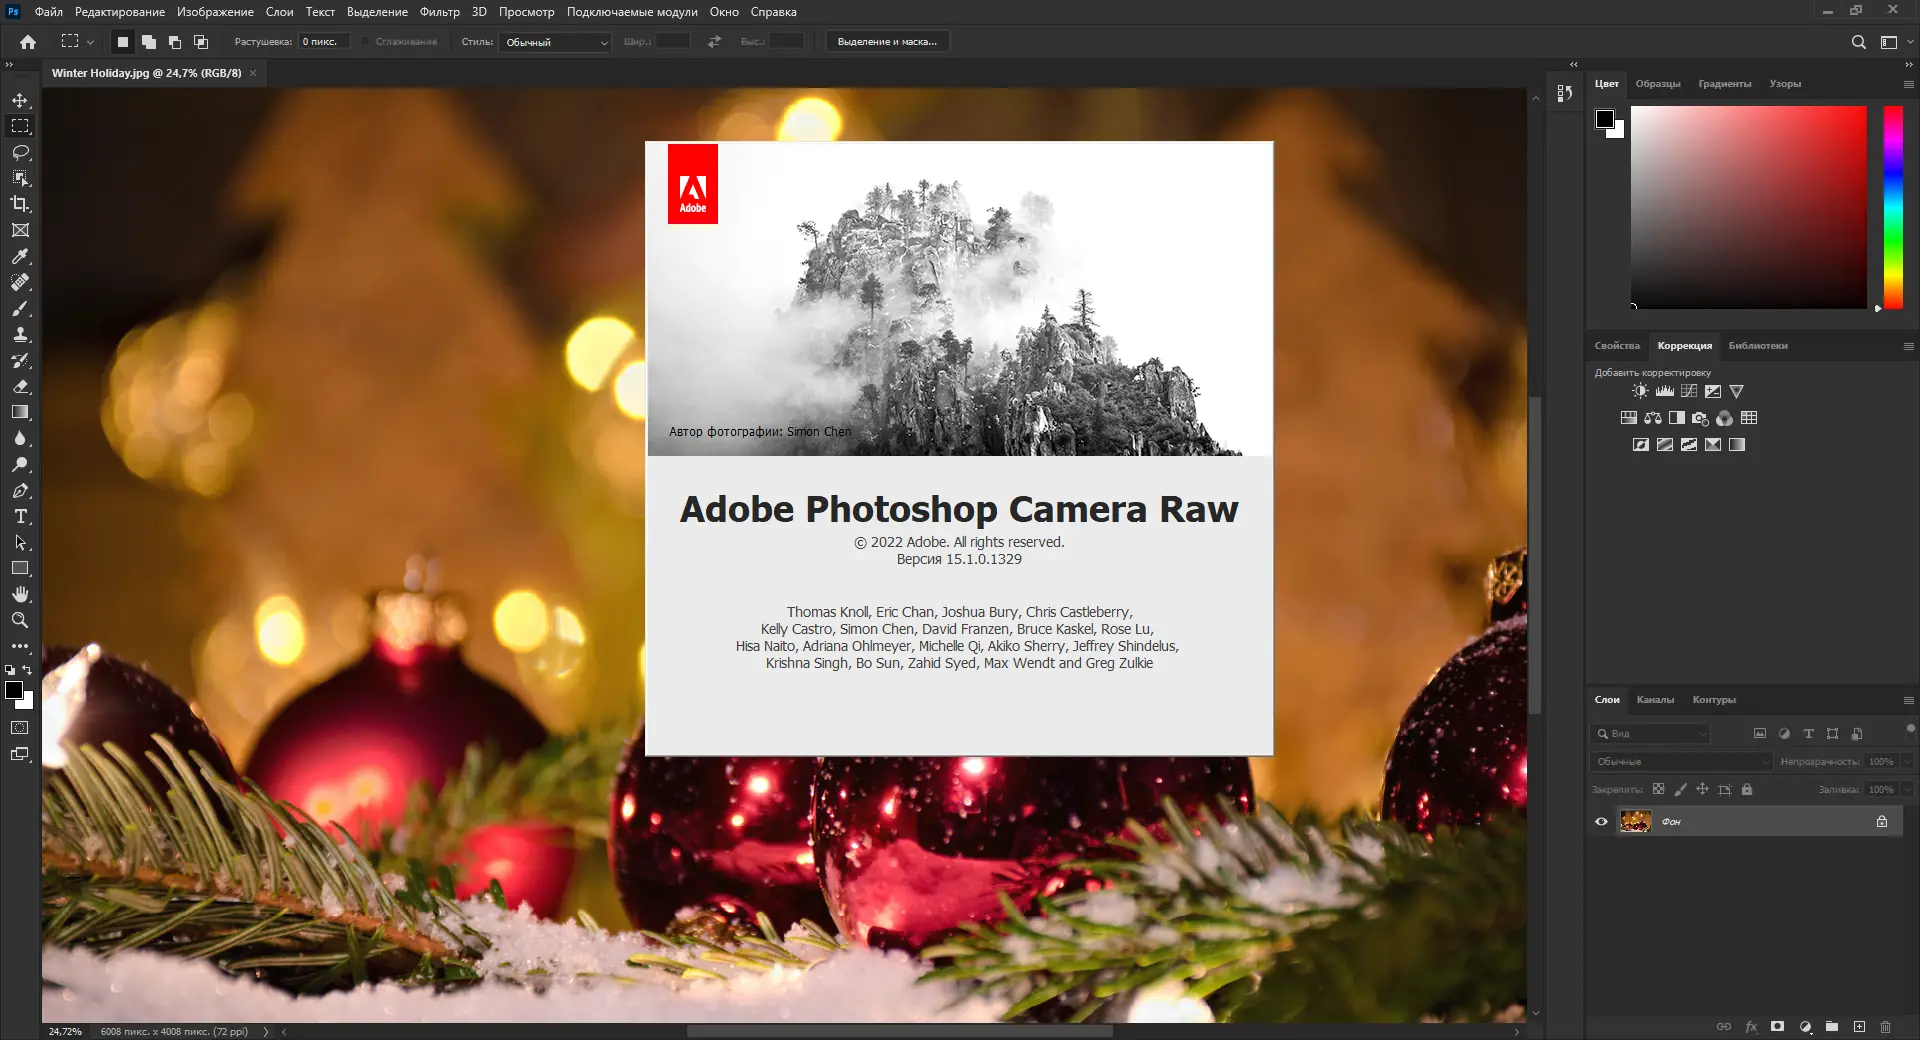
Task: Toggle lock transparent pixels
Action: click(x=1658, y=789)
